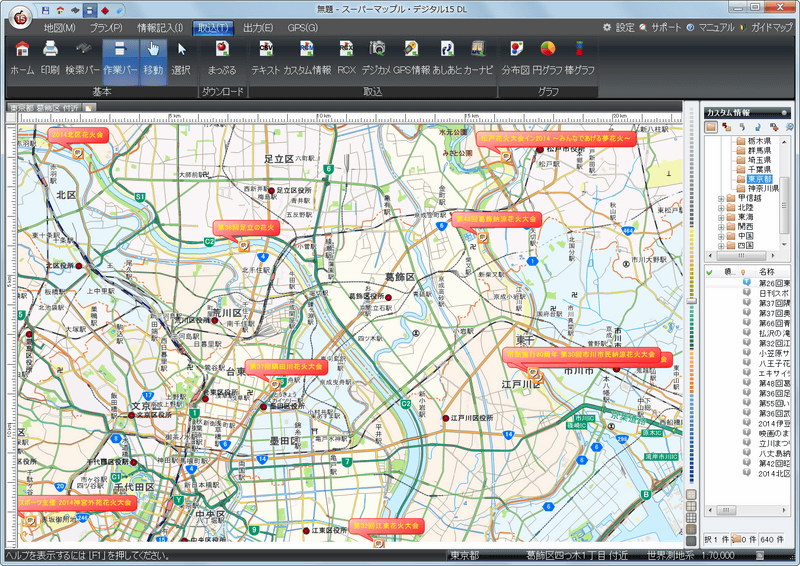Click the green checkmark column header
This screenshot has width=800, height=566.
[709, 272]
